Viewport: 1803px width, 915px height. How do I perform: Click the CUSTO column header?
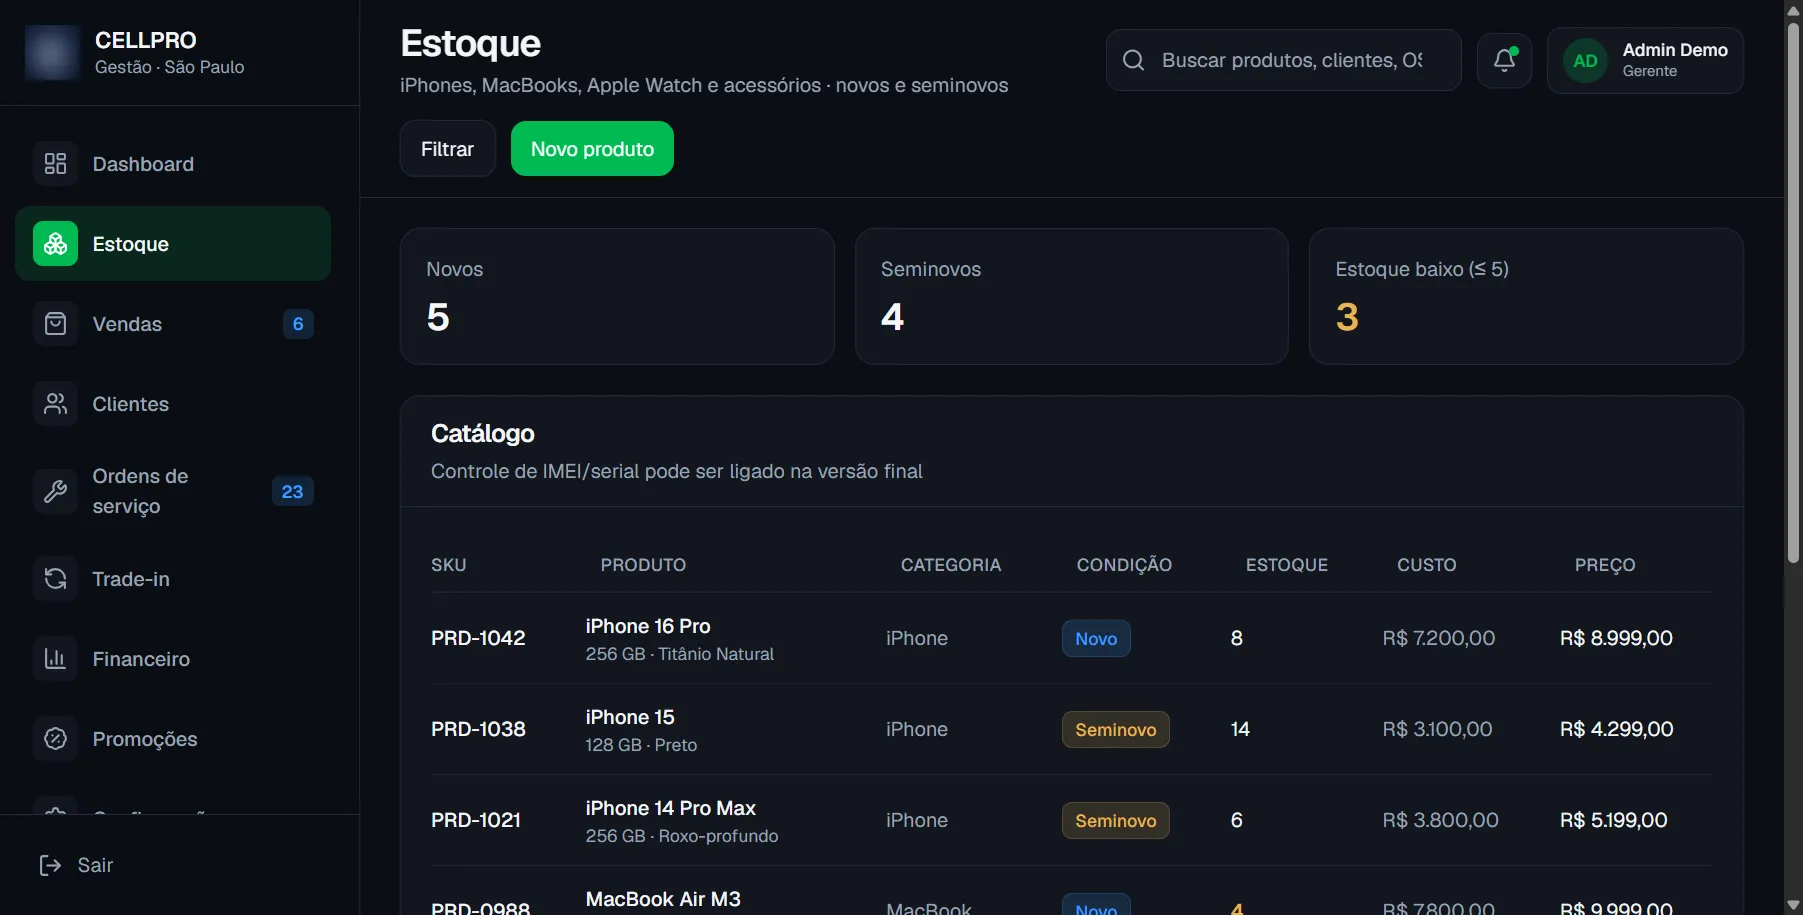click(x=1427, y=565)
